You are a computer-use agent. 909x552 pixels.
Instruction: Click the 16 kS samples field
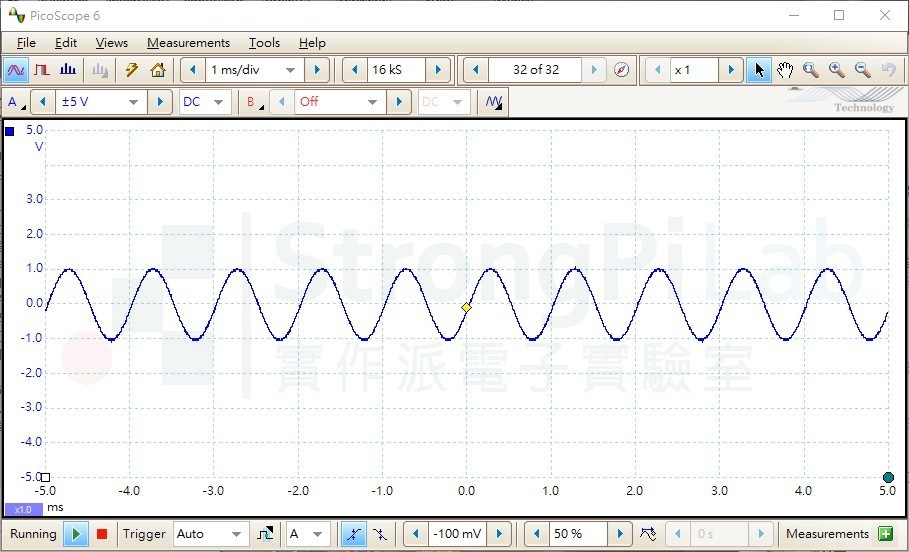point(396,70)
